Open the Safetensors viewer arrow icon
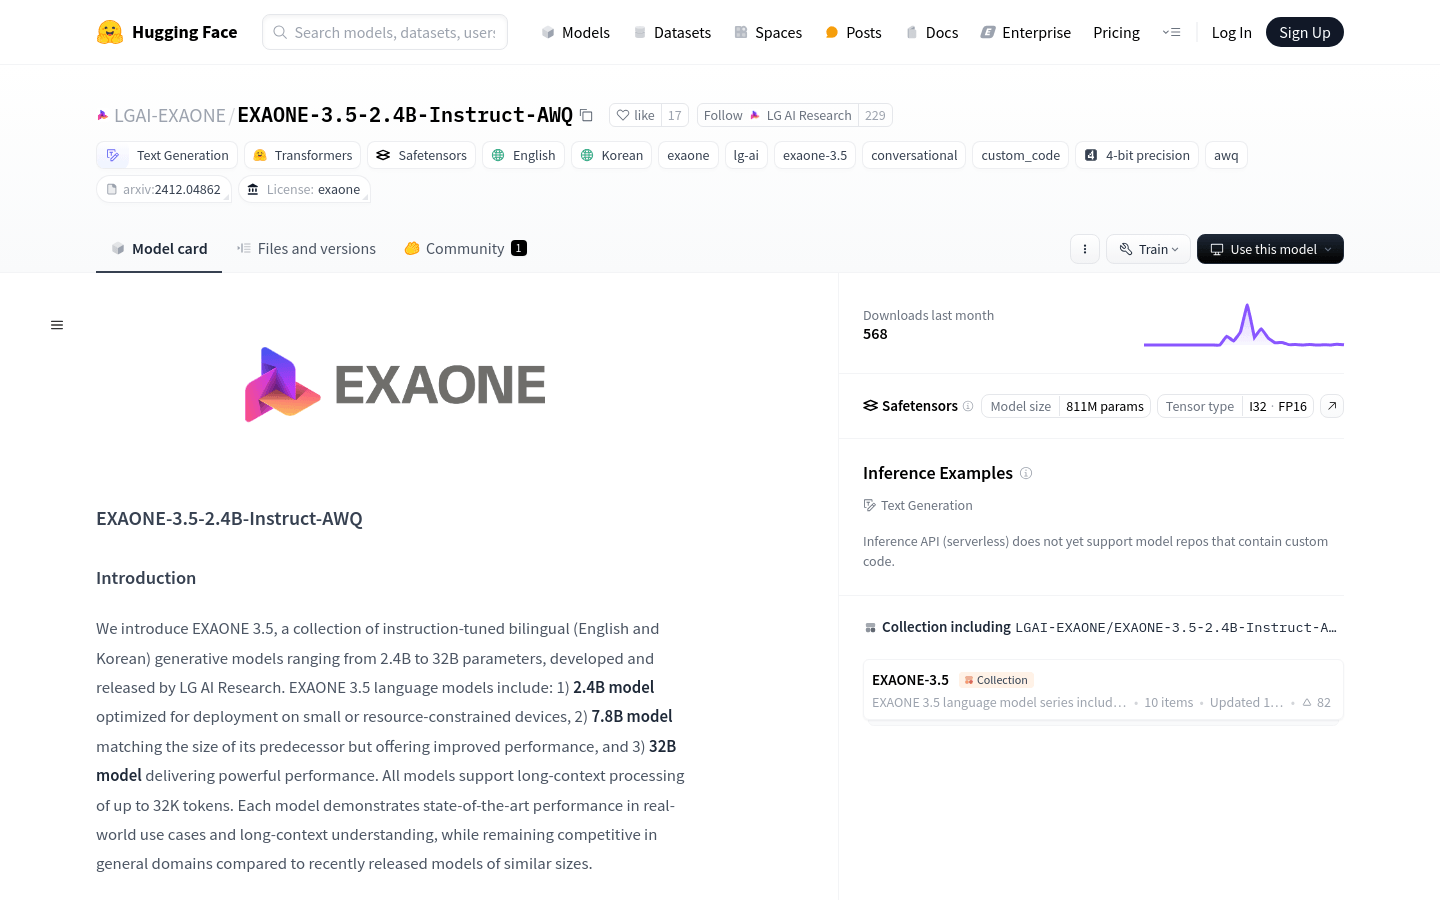The height and width of the screenshot is (900, 1440). [x=1332, y=406]
